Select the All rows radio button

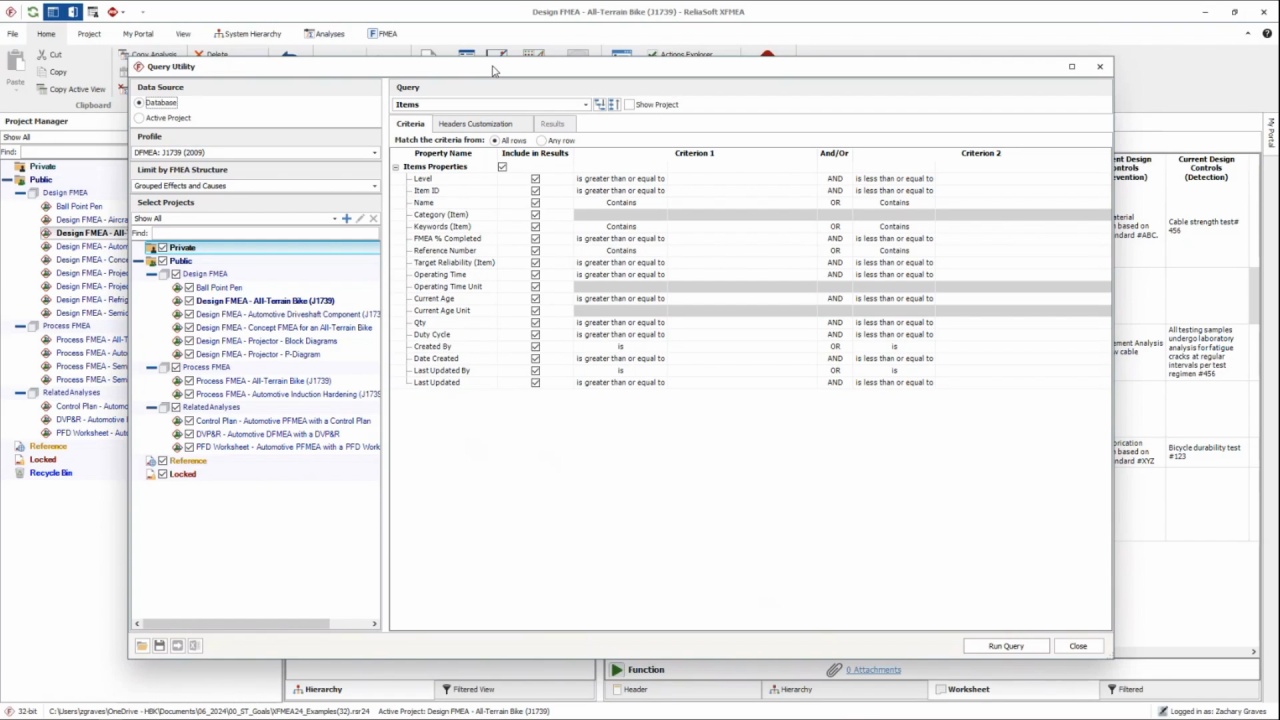(x=495, y=141)
